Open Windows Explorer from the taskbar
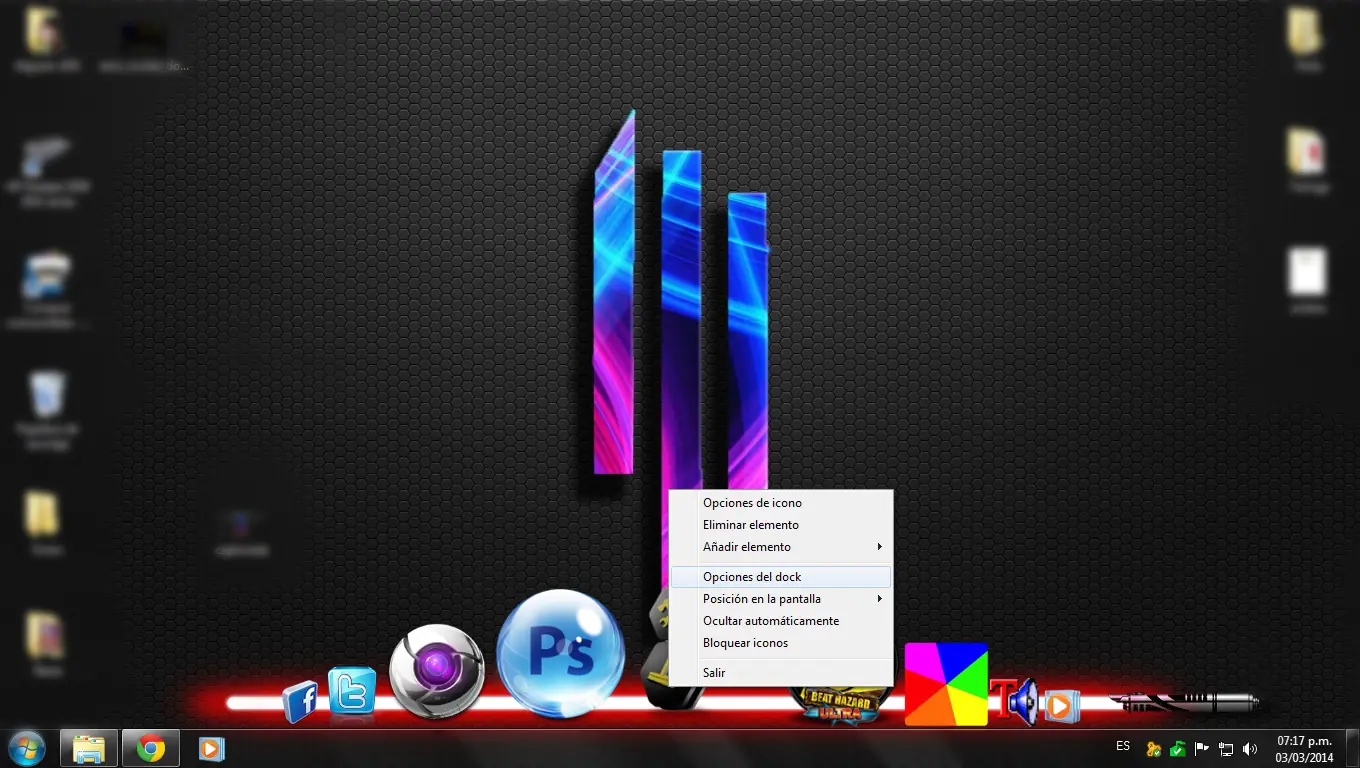Screen dimensions: 1360x768 coord(89,749)
